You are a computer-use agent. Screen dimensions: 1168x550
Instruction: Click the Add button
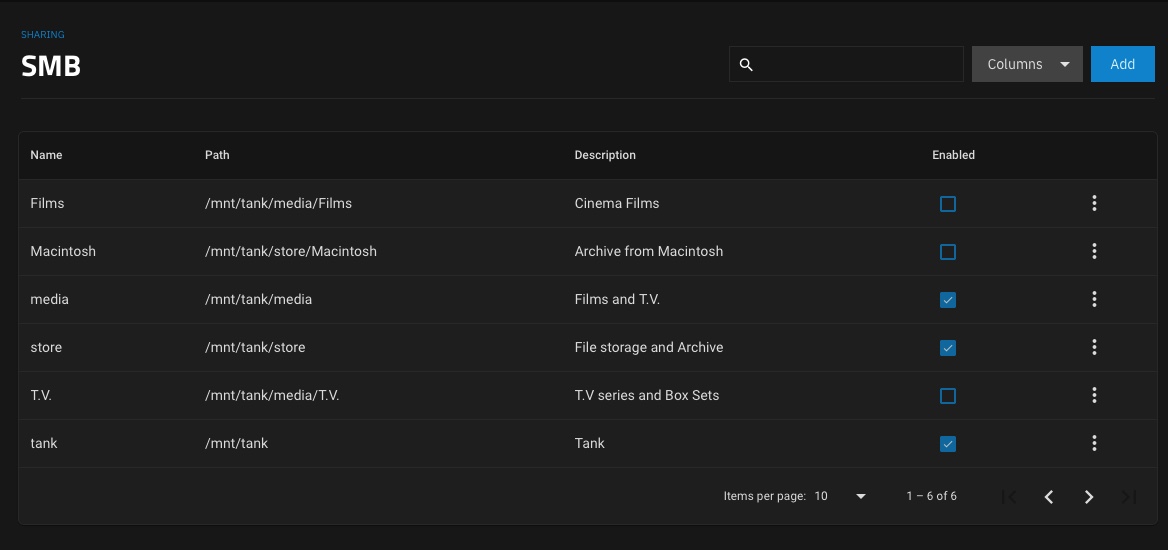1123,64
